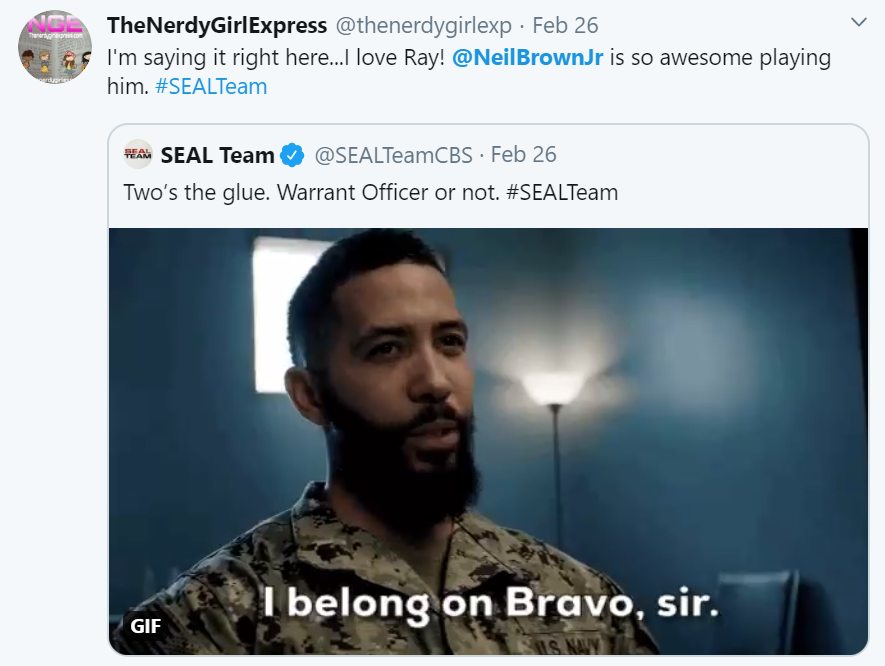Expand the tweet options chevron
885x666 pixels.
pos(858,22)
